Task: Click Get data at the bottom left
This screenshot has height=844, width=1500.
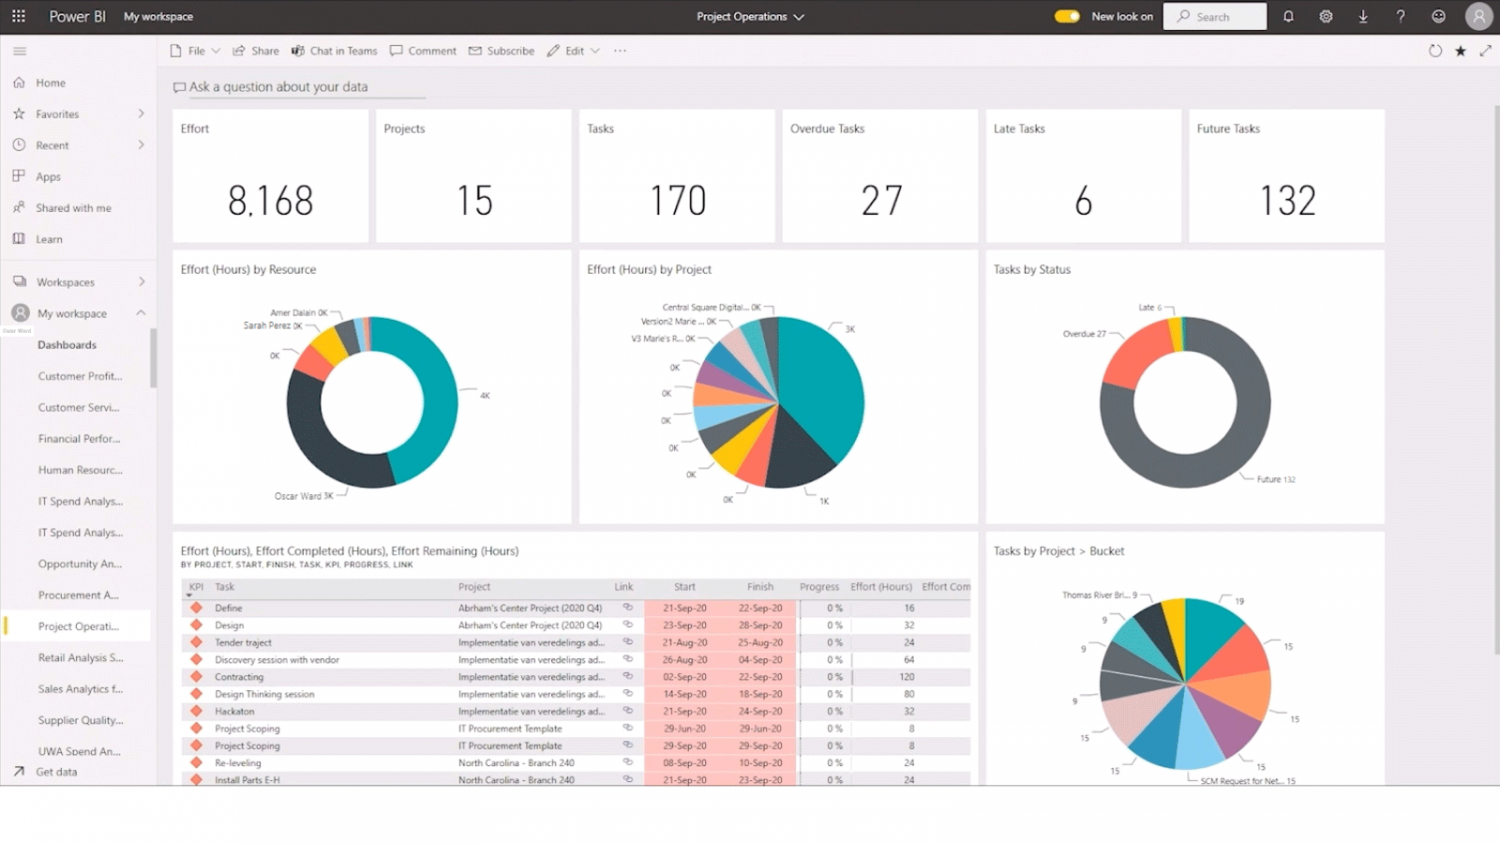Action: click(x=57, y=771)
